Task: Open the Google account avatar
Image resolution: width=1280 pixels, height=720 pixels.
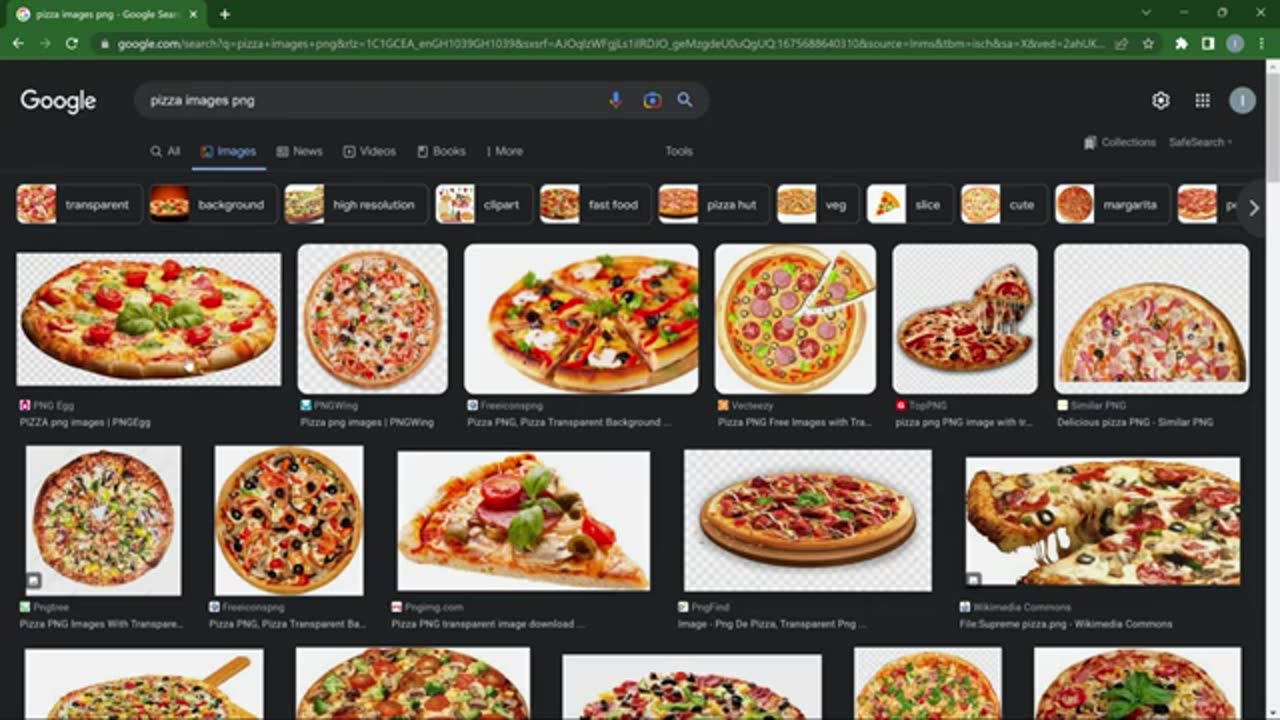Action: pyautogui.click(x=1242, y=100)
